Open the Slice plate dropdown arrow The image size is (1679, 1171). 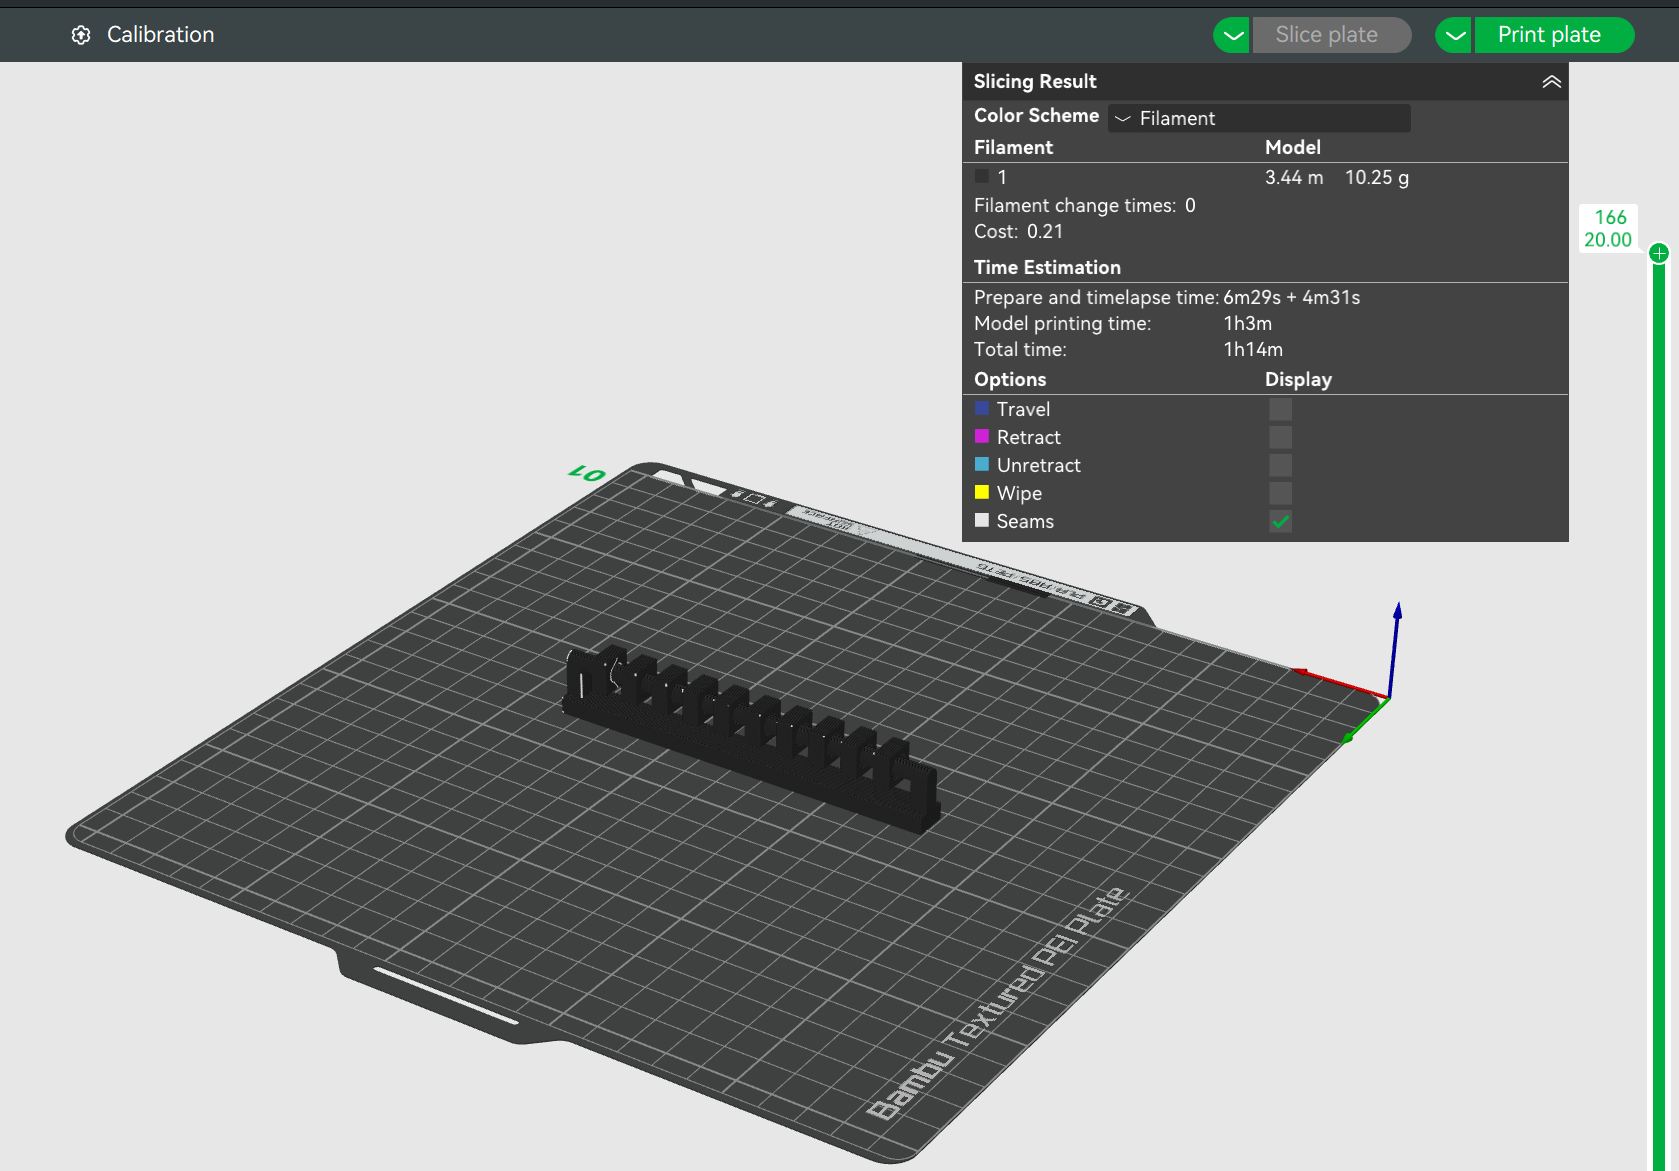(1232, 35)
